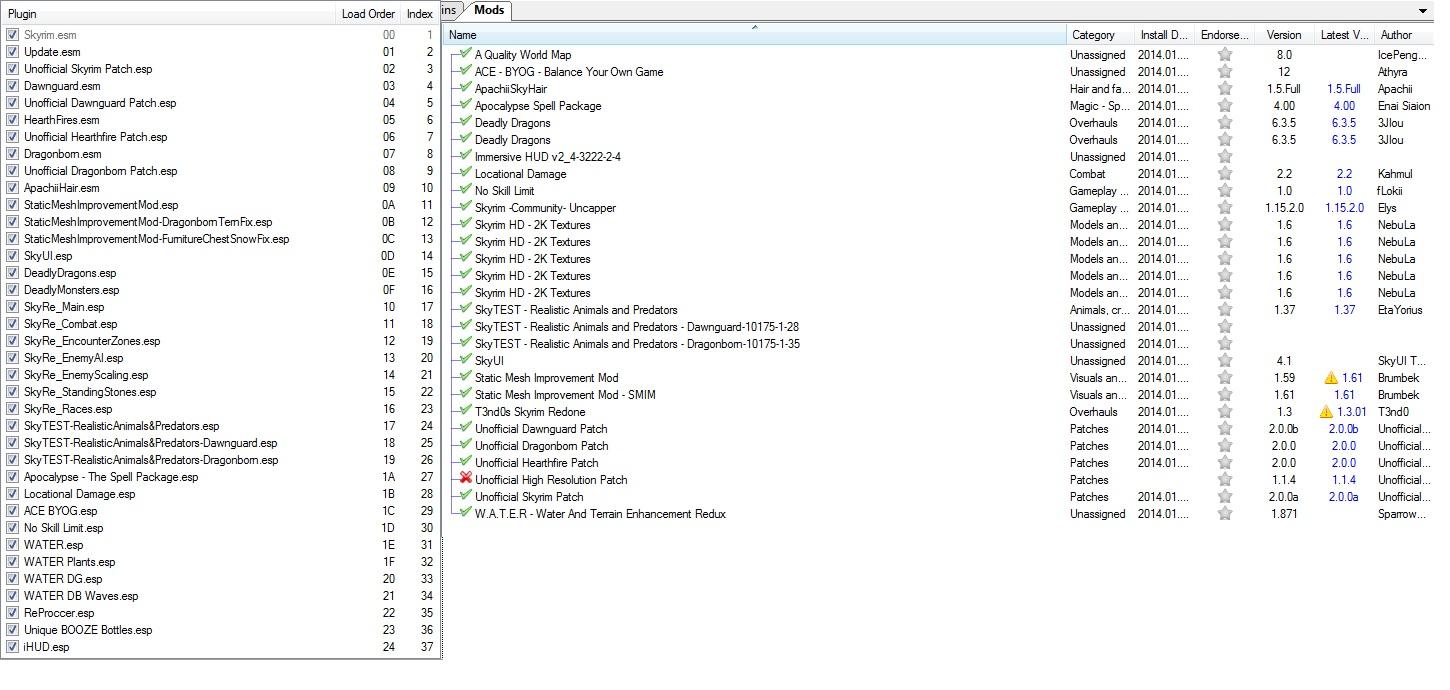Click the endorse star for T3nd0s Skyrim Redone
The image size is (1450, 690).
coord(1224,412)
